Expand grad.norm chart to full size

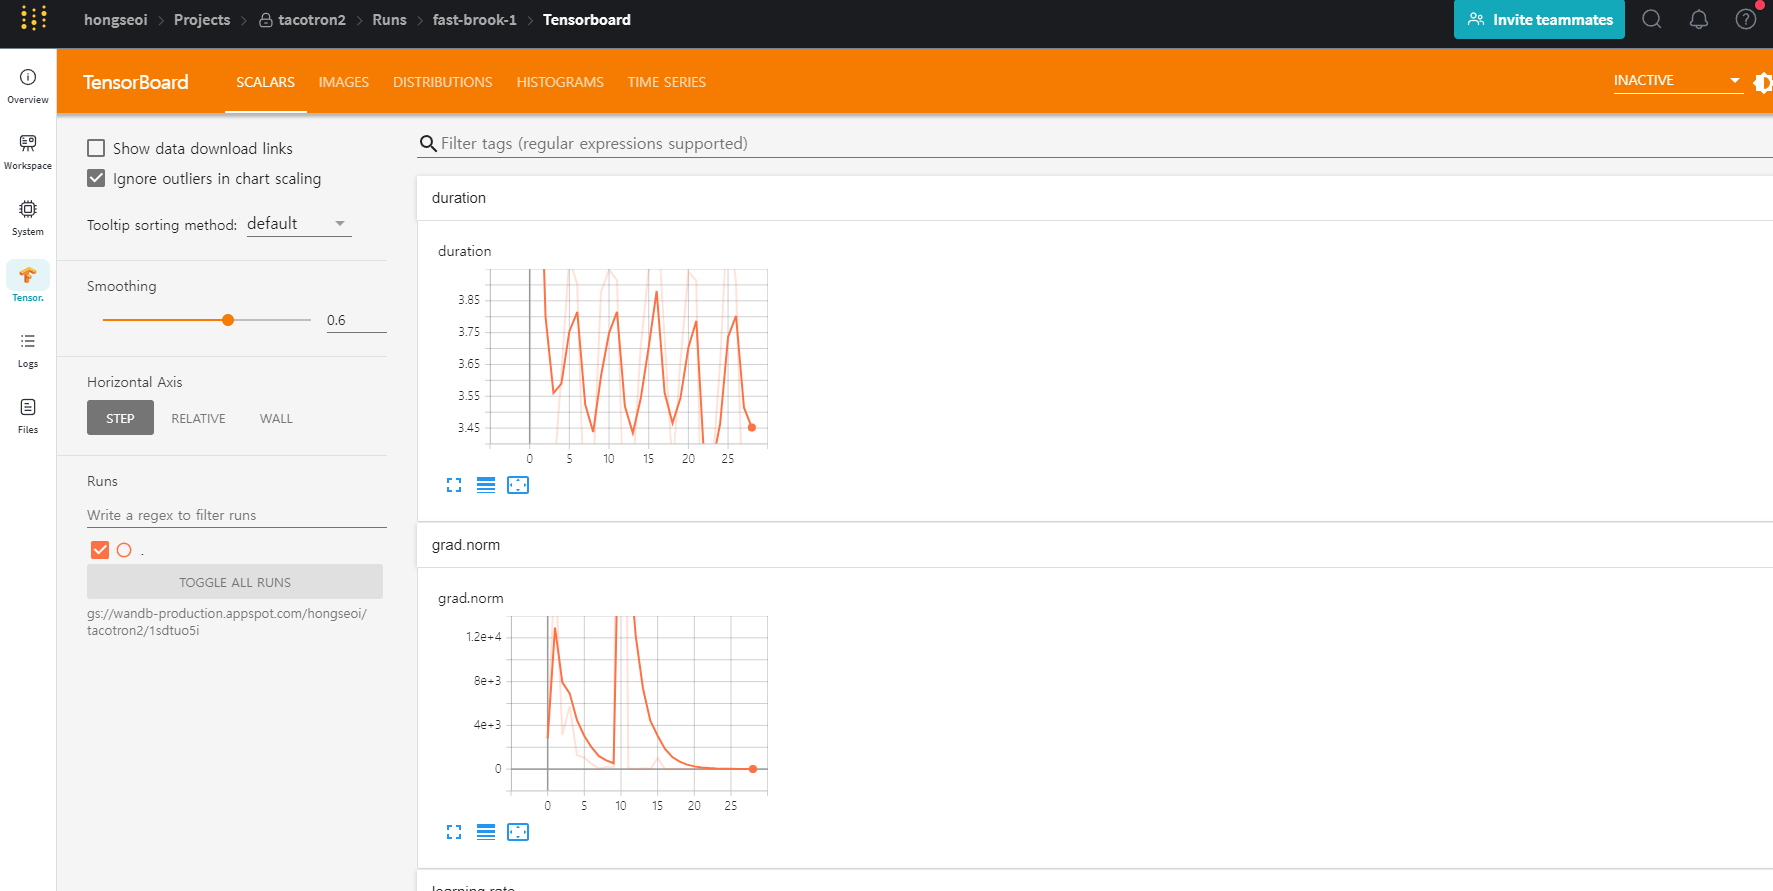point(454,832)
